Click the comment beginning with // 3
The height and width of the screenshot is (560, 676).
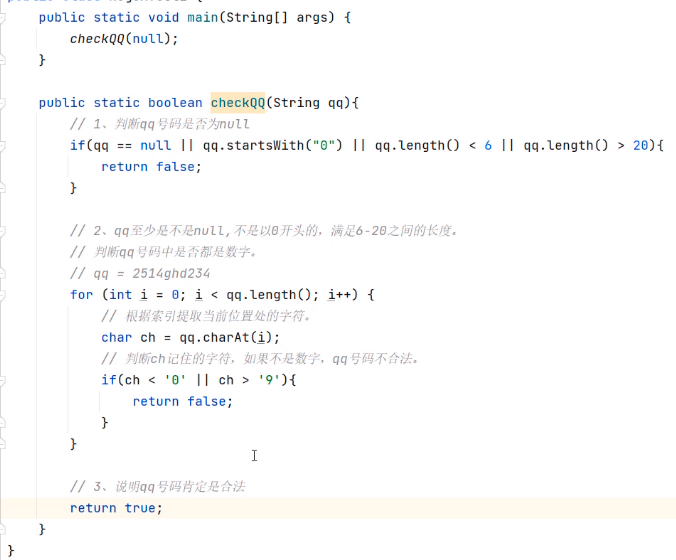click(x=157, y=487)
